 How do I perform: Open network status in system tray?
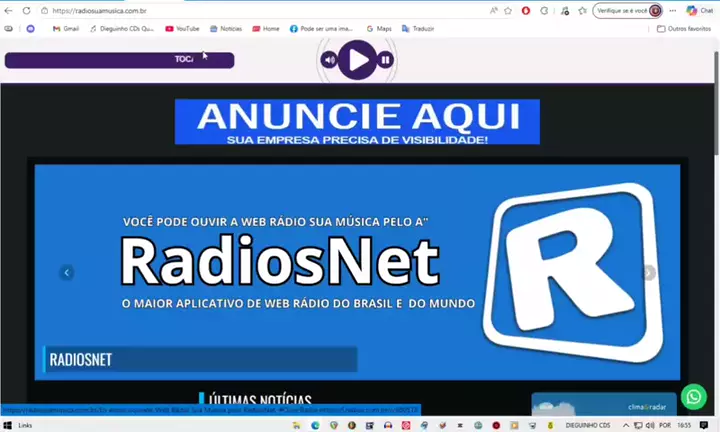click(638, 425)
